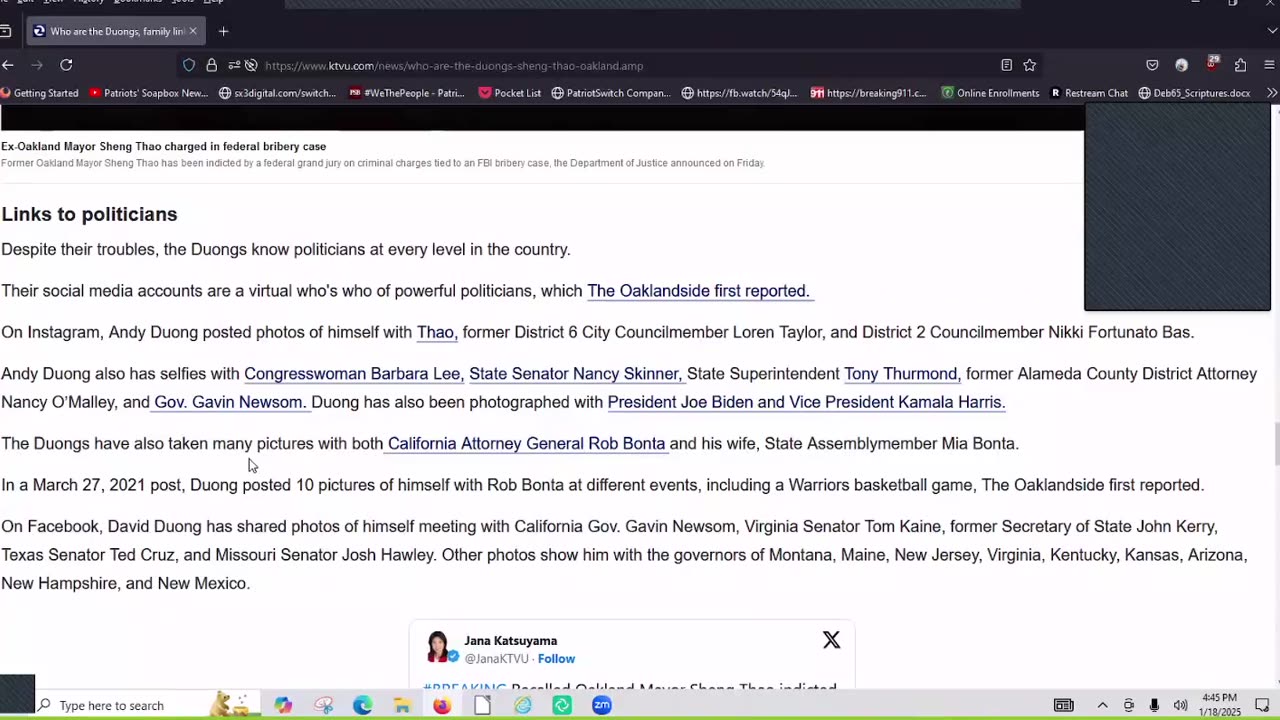Screen dimensions: 1280x720
Task: Open President Joe Biden and Kamala Harris link
Action: click(806, 402)
